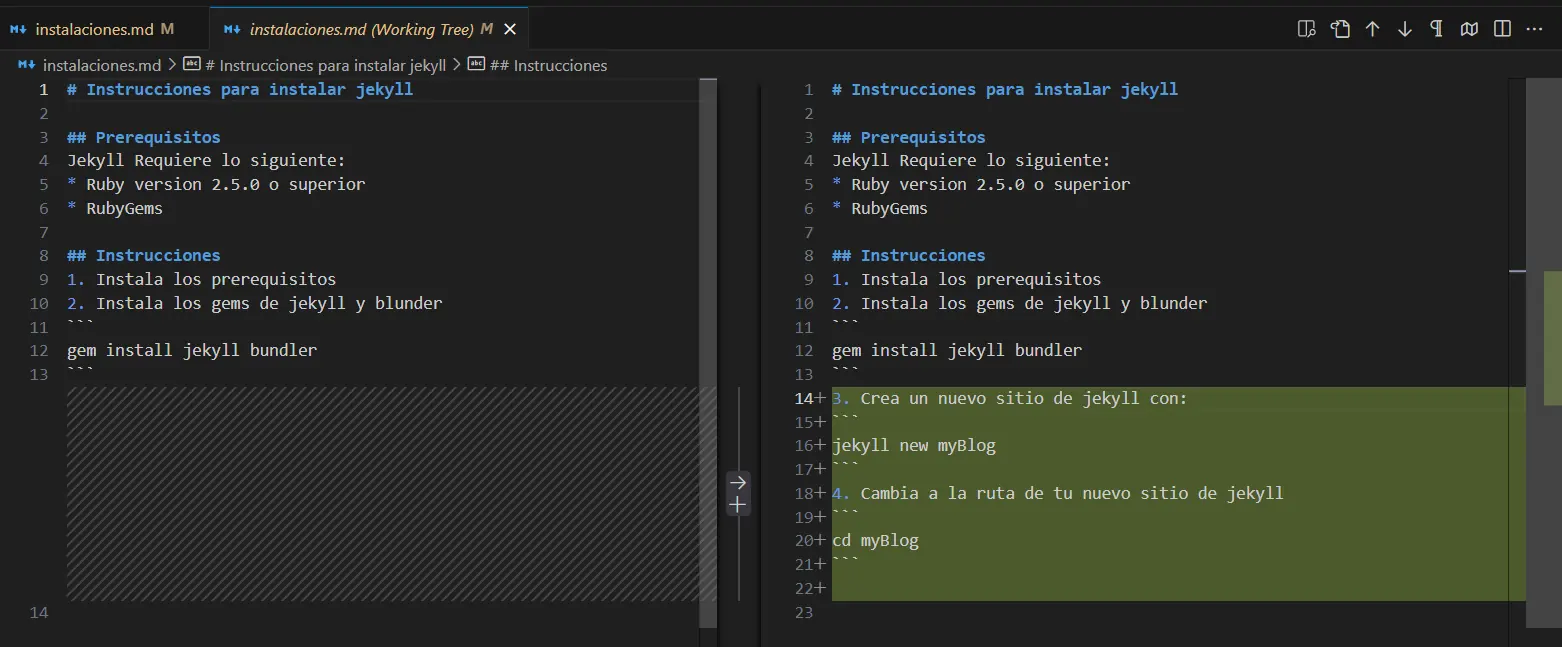Click the Open File icon
Screen dimensions: 1562x647
[x=1340, y=29]
